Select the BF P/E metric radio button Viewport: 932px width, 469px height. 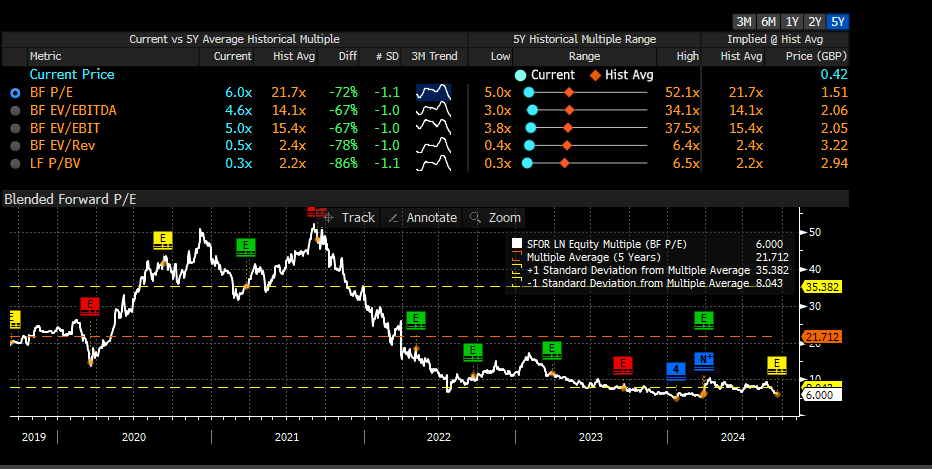click(15, 93)
